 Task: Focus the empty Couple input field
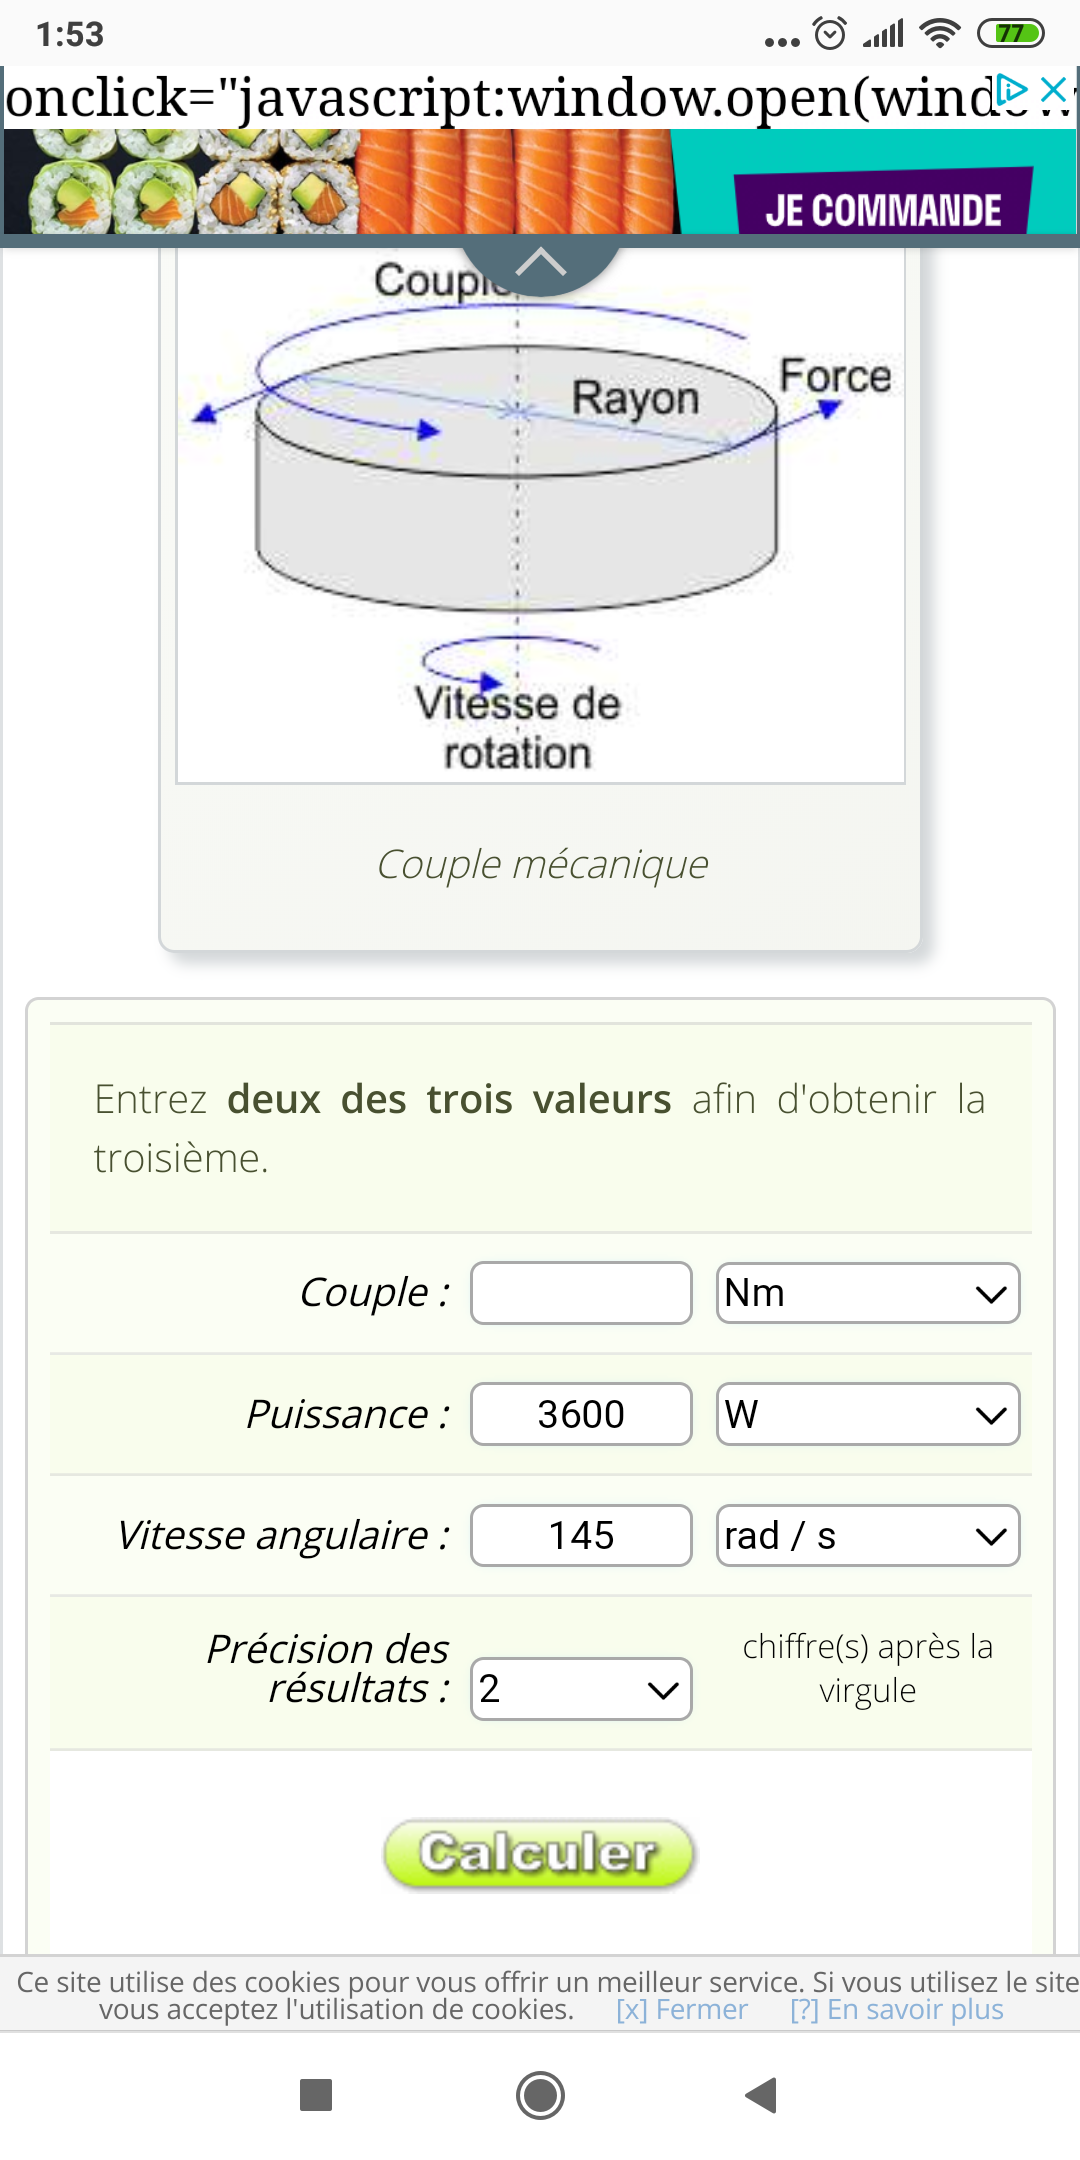tap(581, 1293)
